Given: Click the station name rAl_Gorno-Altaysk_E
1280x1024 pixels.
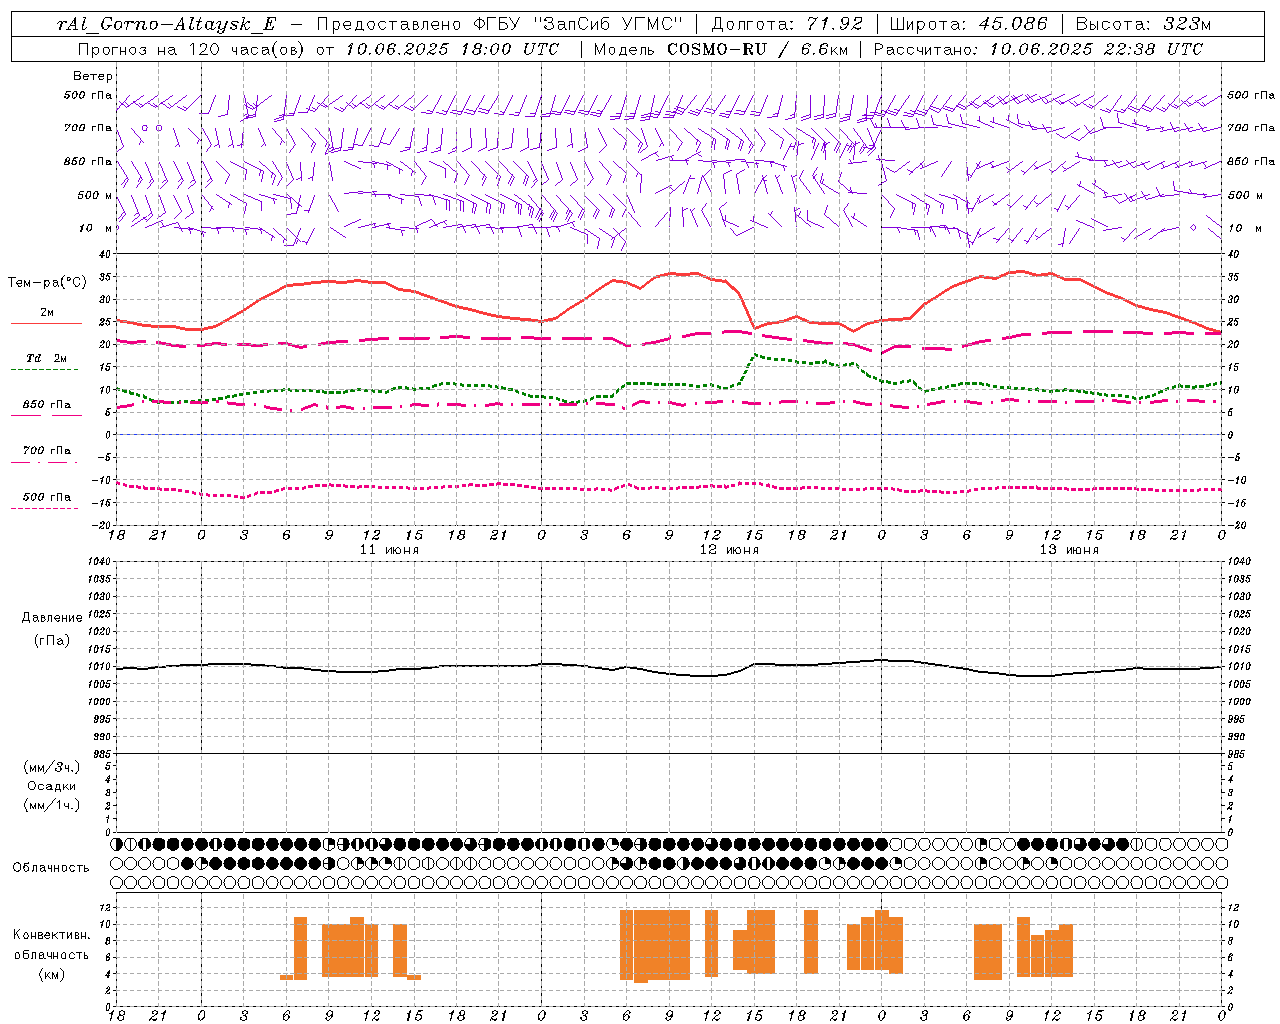Looking at the screenshot, I should point(167,24).
